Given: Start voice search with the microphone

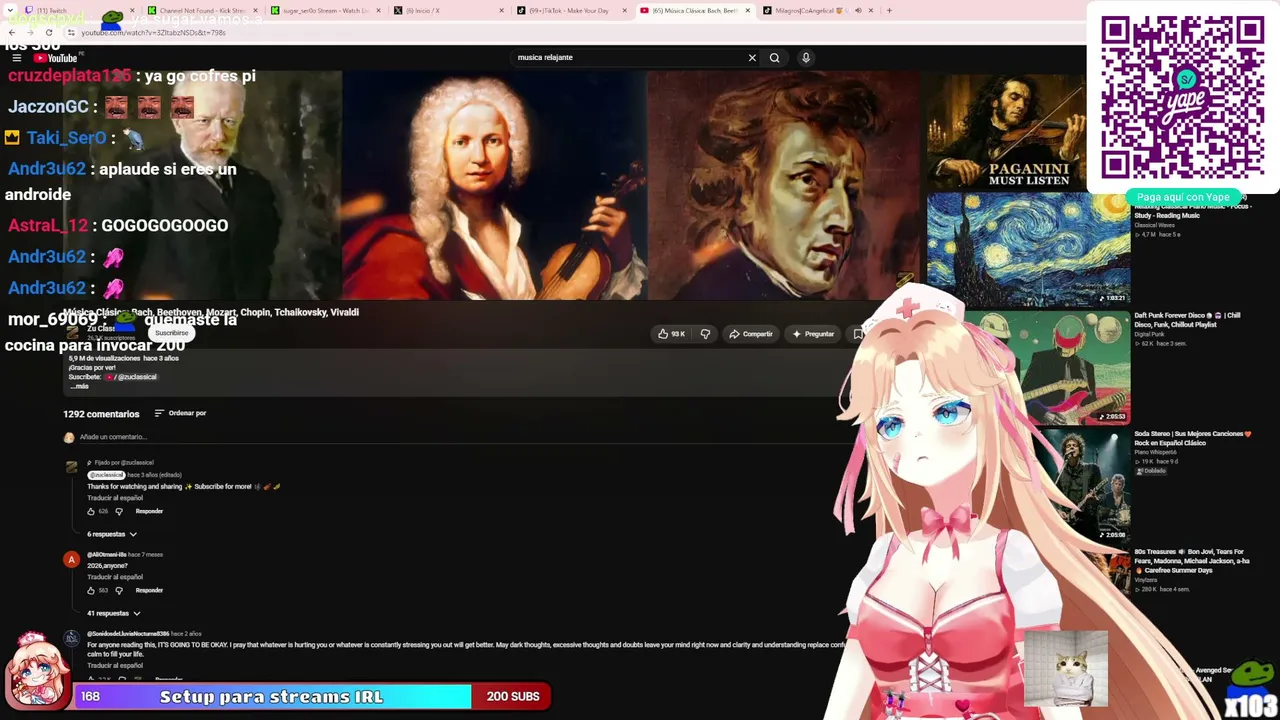Looking at the screenshot, I should pos(805,58).
